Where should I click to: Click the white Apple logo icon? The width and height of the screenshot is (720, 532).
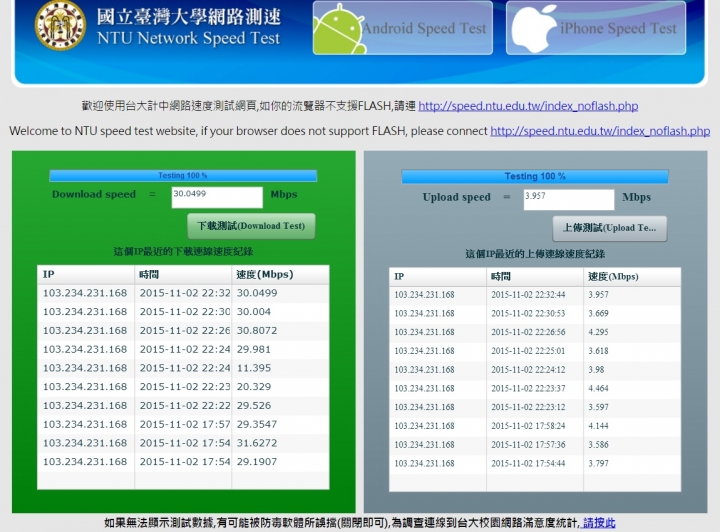(534, 28)
